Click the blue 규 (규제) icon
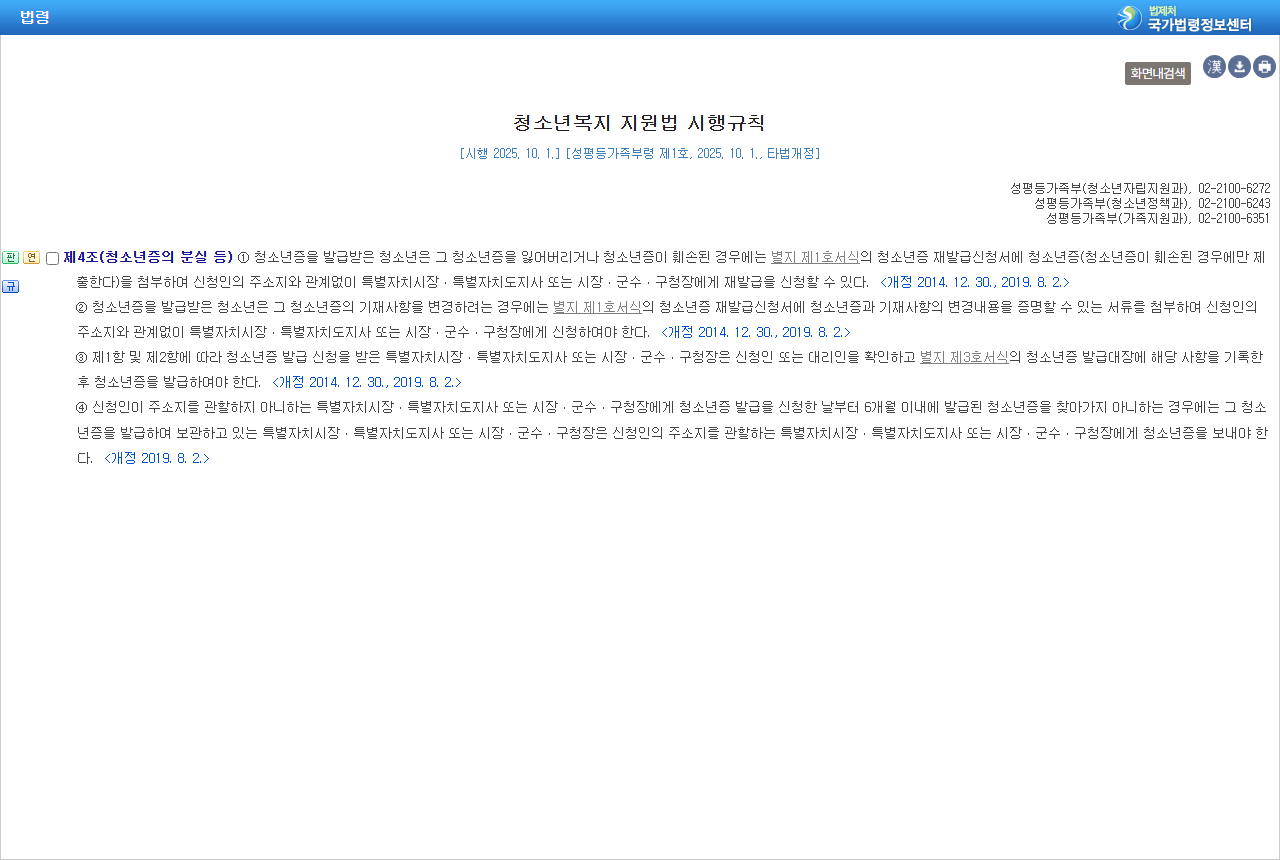This screenshot has width=1280, height=860. pyautogui.click(x=11, y=287)
